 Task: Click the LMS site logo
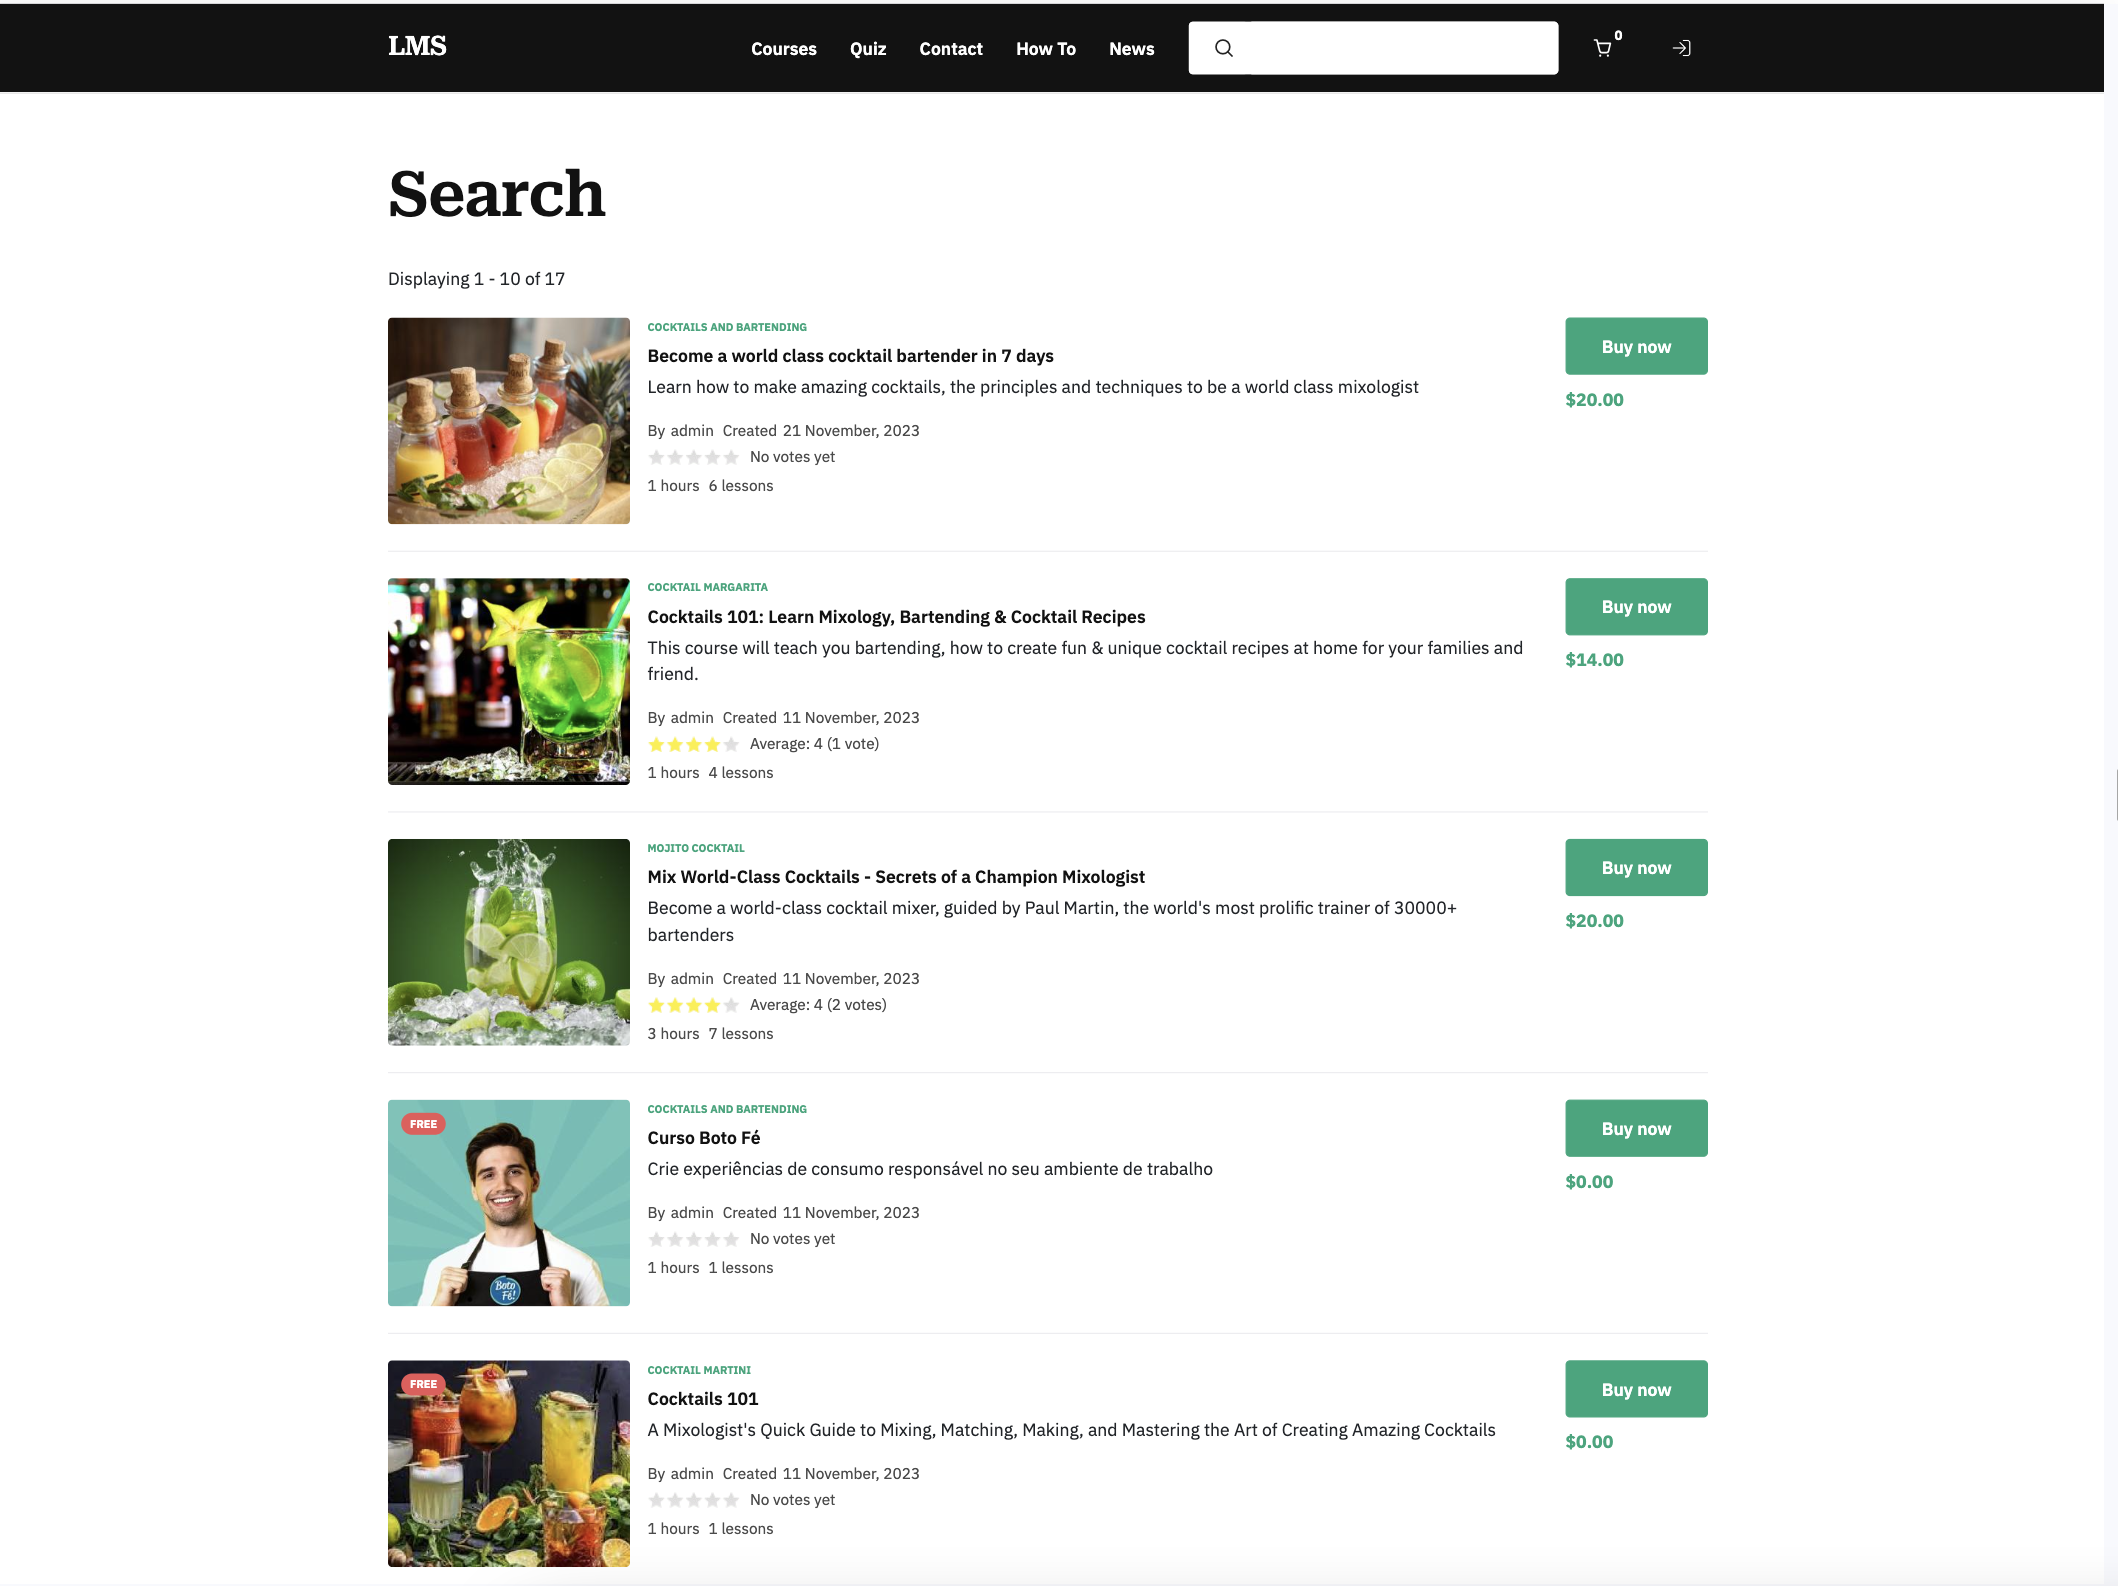pyautogui.click(x=417, y=46)
